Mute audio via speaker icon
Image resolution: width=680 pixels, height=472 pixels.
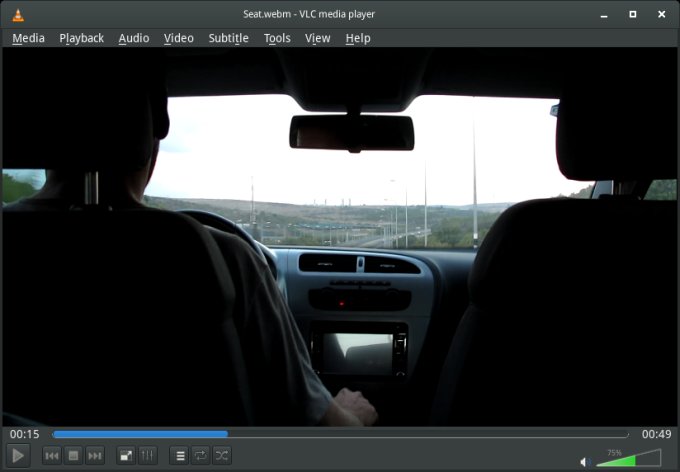click(x=585, y=462)
